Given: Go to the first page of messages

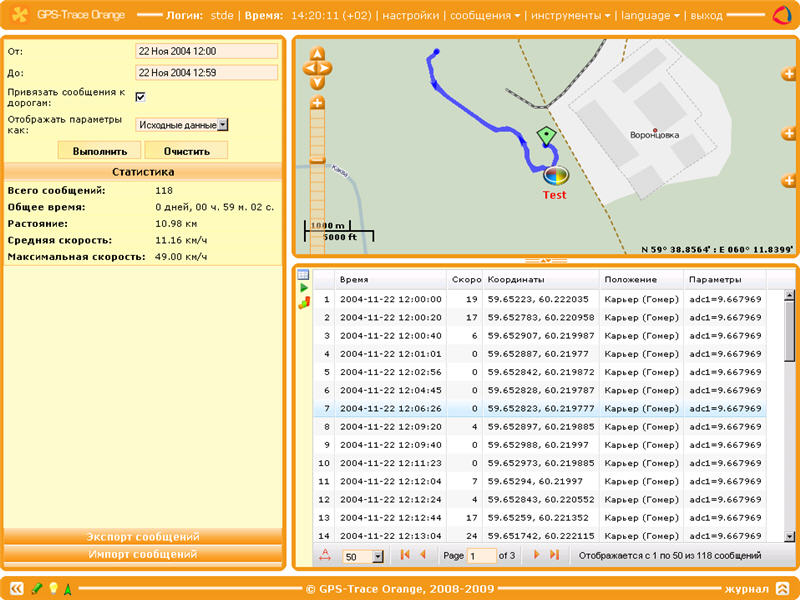Looking at the screenshot, I should 405,555.
